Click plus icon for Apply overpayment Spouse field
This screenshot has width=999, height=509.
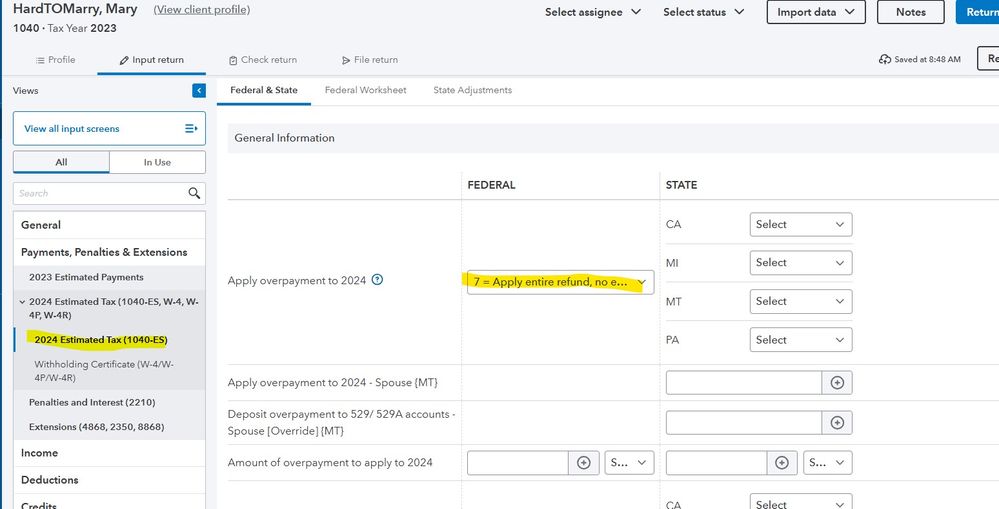(837, 382)
